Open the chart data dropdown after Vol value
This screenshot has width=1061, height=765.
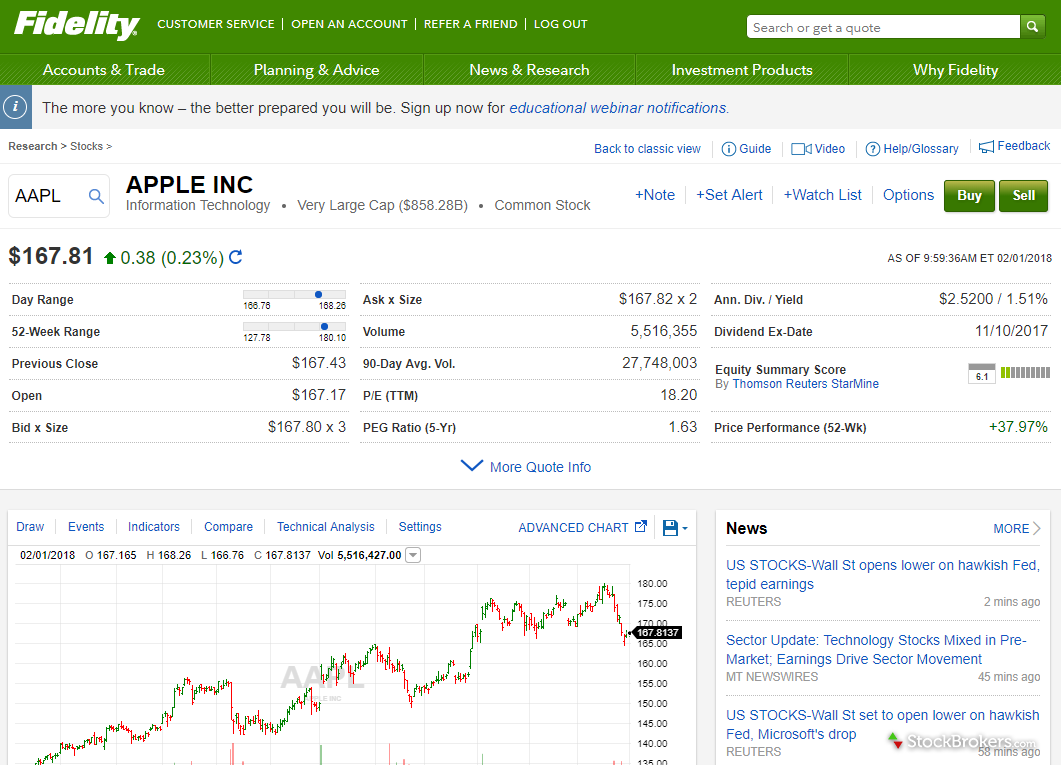coord(413,555)
